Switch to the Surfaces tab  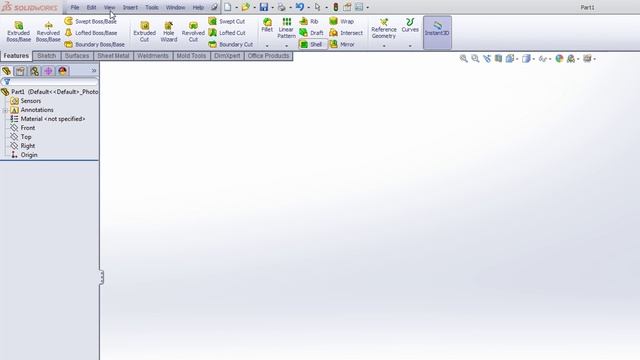click(77, 56)
